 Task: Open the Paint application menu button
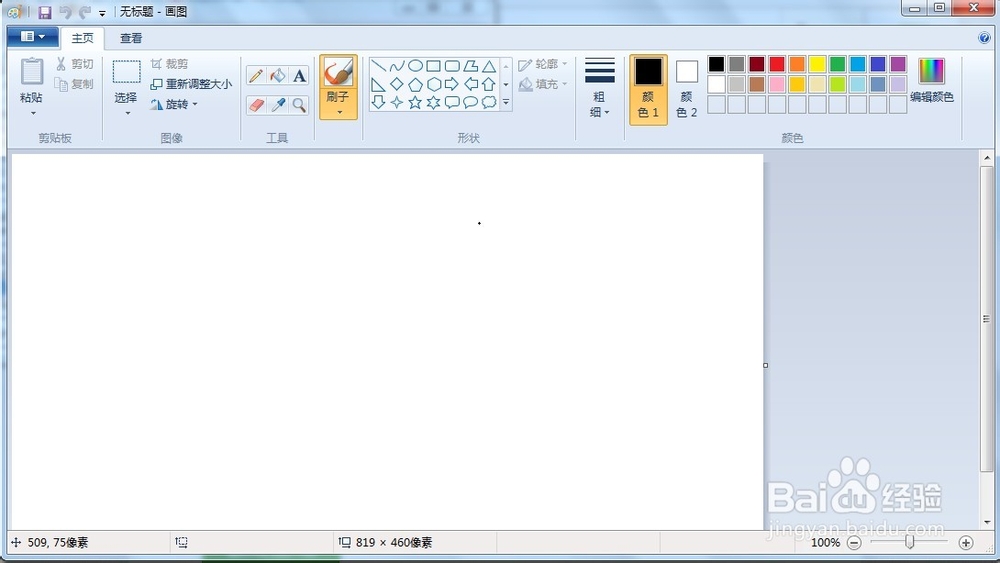(x=33, y=37)
